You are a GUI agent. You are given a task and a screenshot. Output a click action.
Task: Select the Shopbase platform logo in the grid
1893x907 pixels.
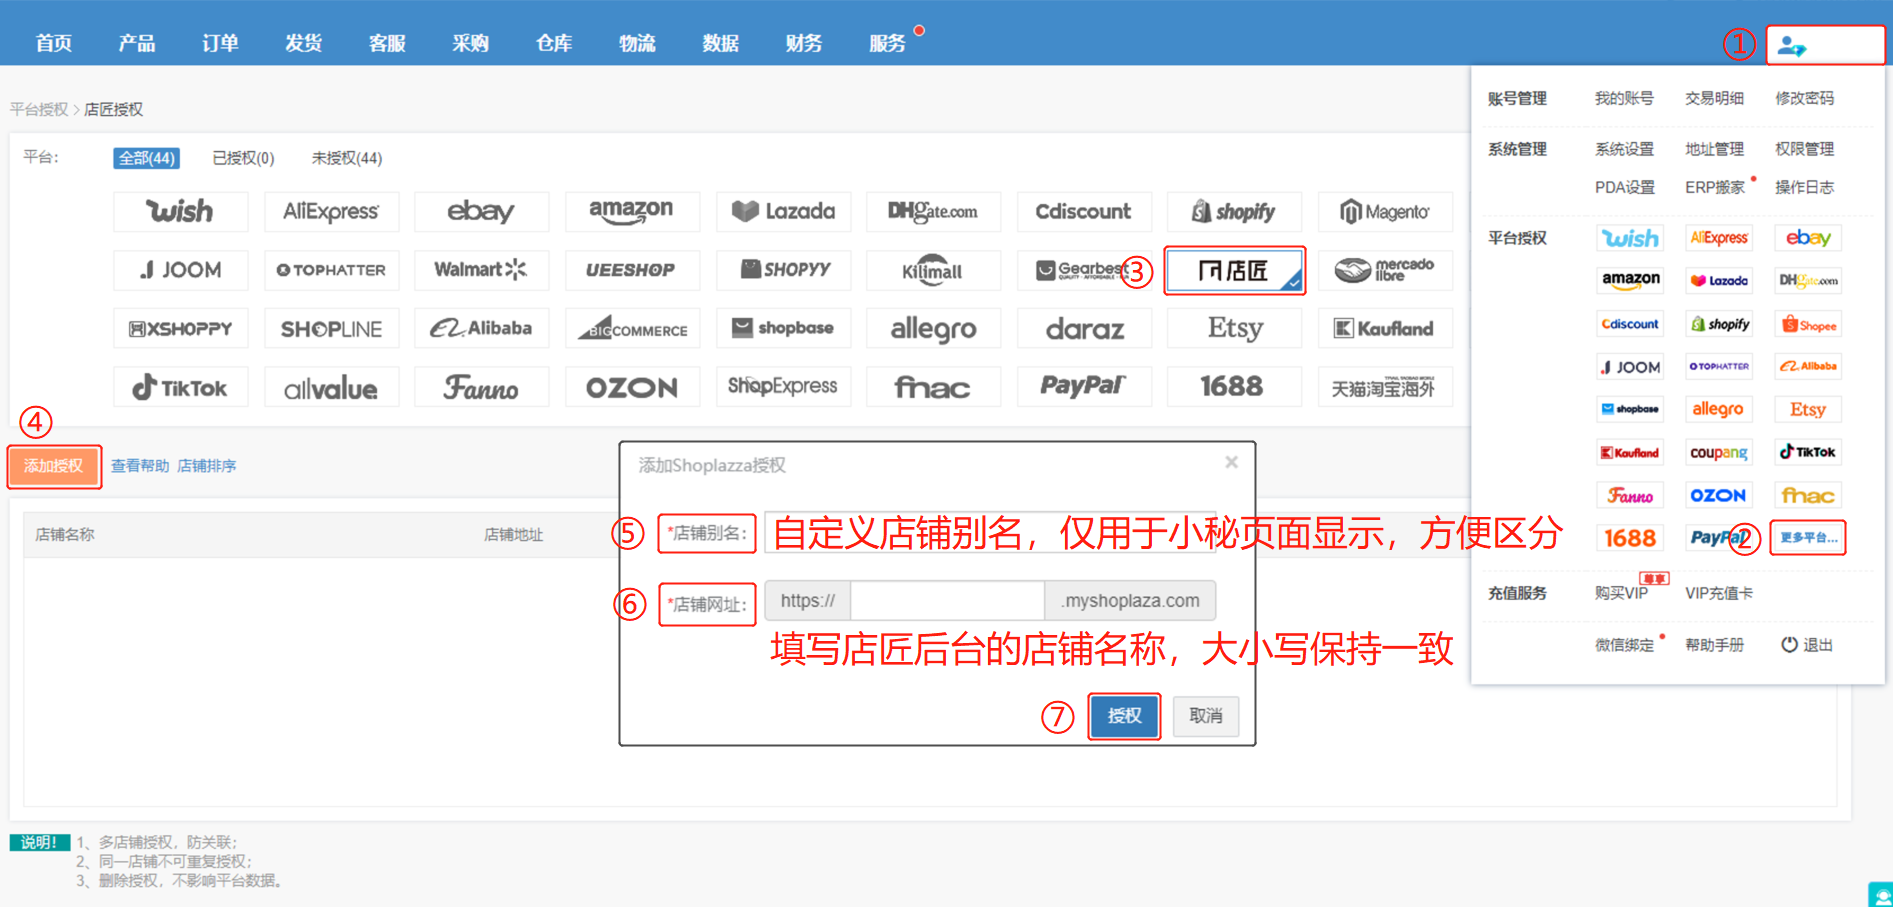pyautogui.click(x=783, y=328)
